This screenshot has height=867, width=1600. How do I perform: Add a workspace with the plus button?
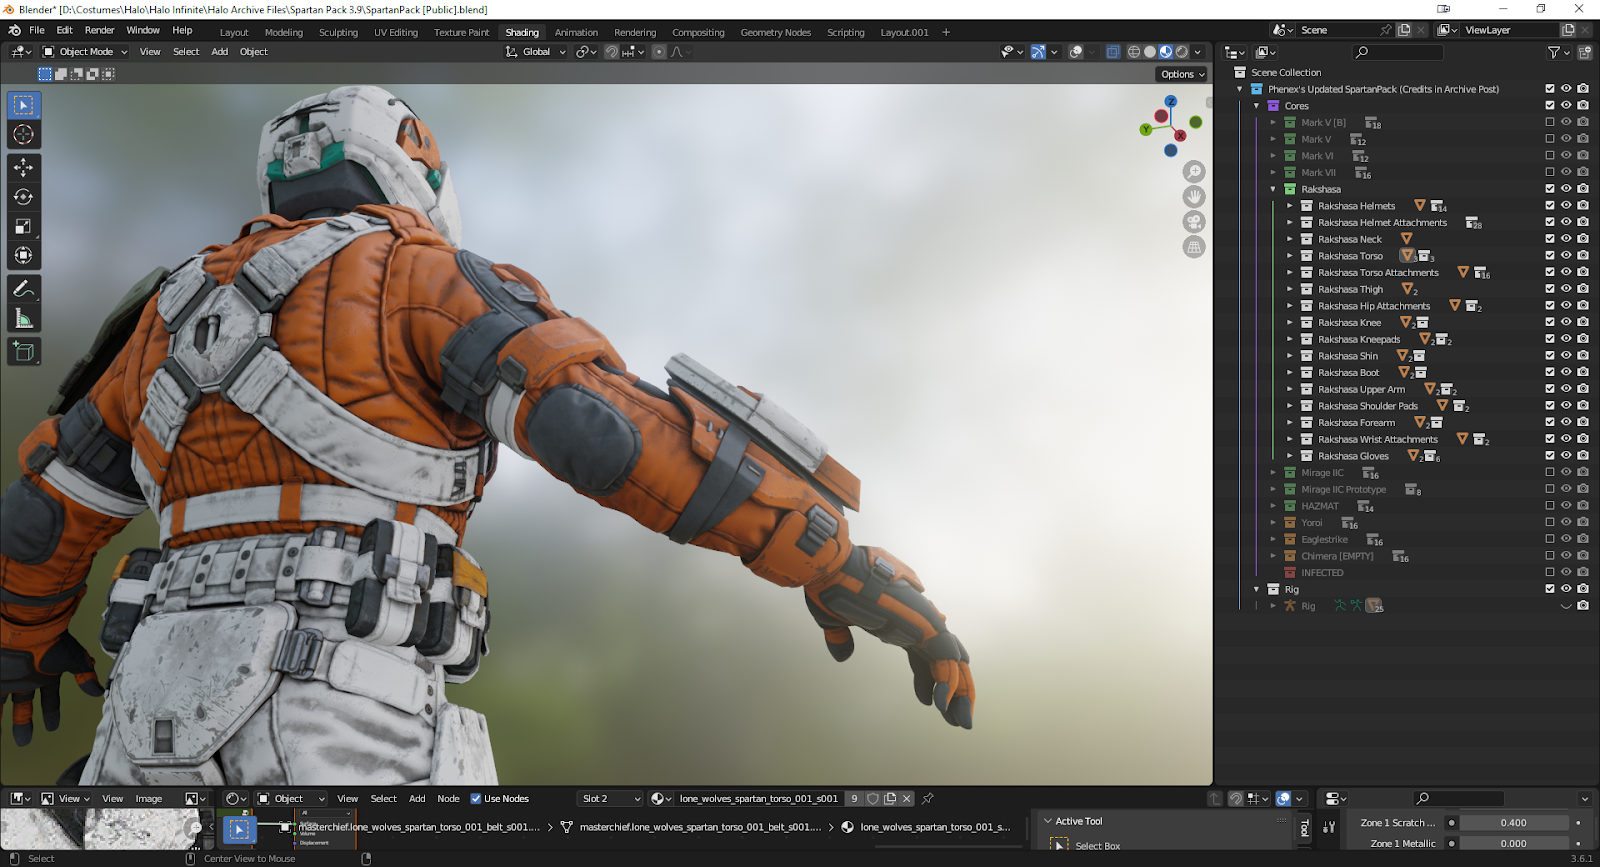click(x=946, y=32)
